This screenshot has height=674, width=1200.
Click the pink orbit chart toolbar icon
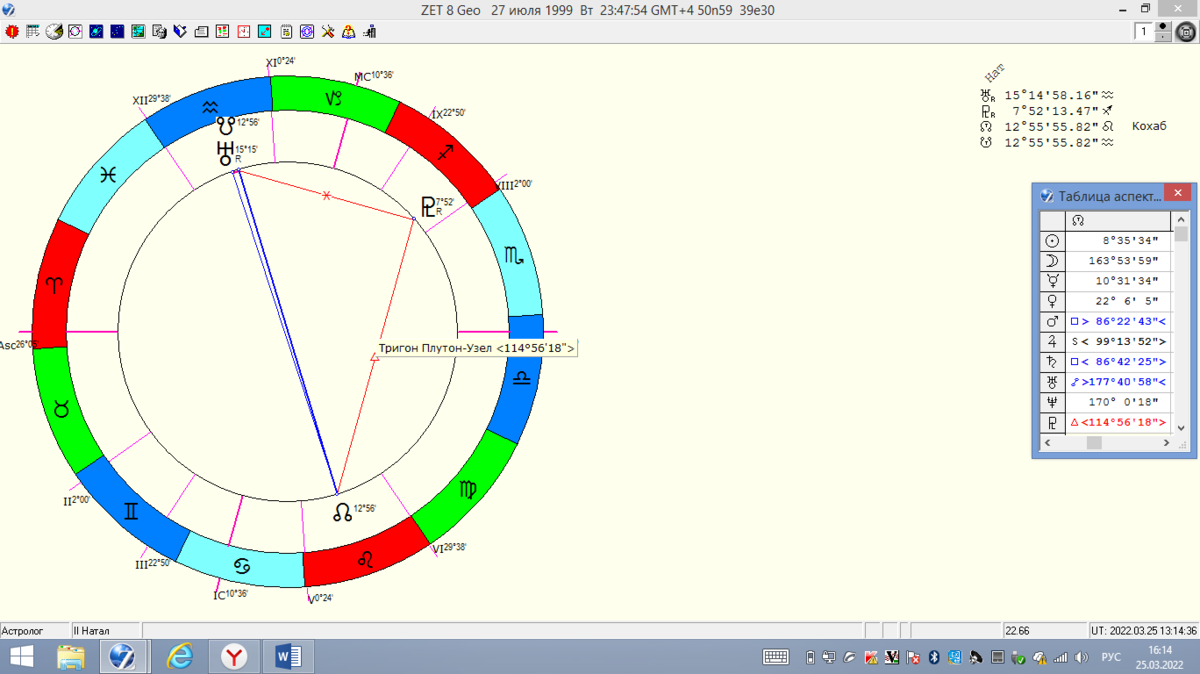75,32
